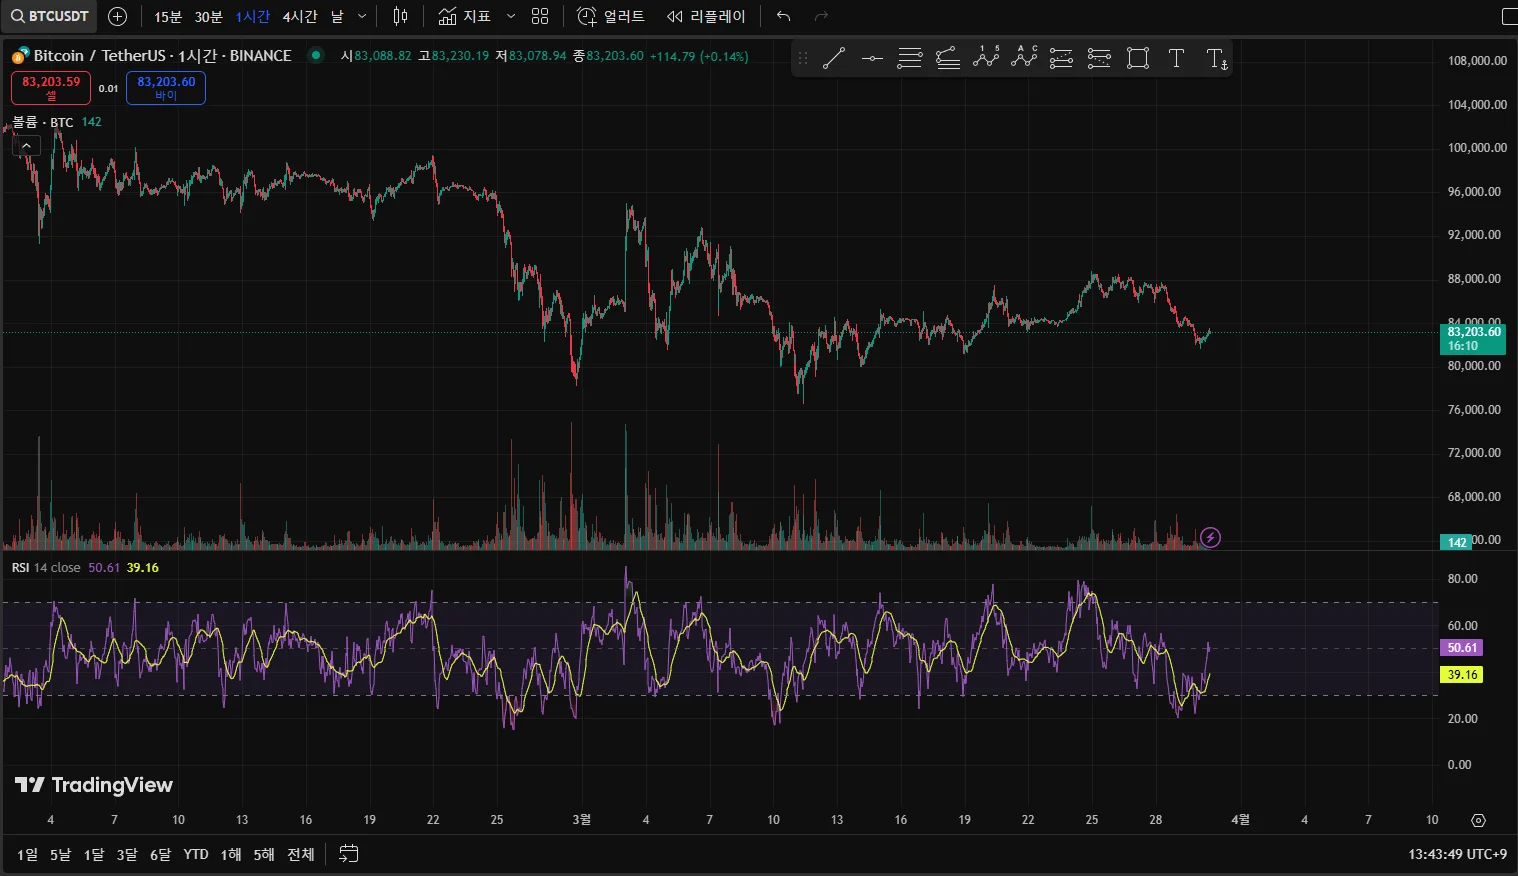The image size is (1518, 876).
Task: Select the 4시간 timeframe
Action: (300, 16)
